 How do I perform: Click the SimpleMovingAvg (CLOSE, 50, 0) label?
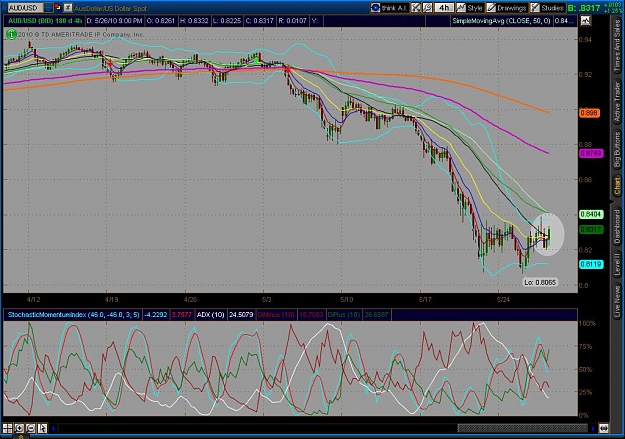[x=501, y=21]
